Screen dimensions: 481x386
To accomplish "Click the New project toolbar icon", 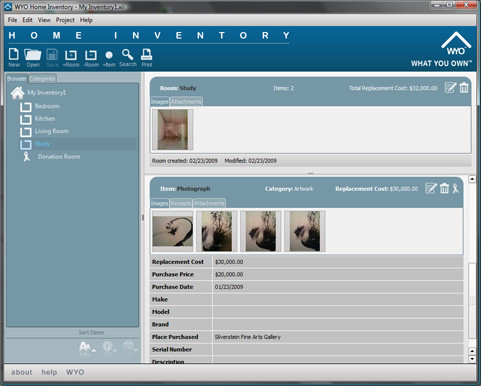I will tap(14, 57).
